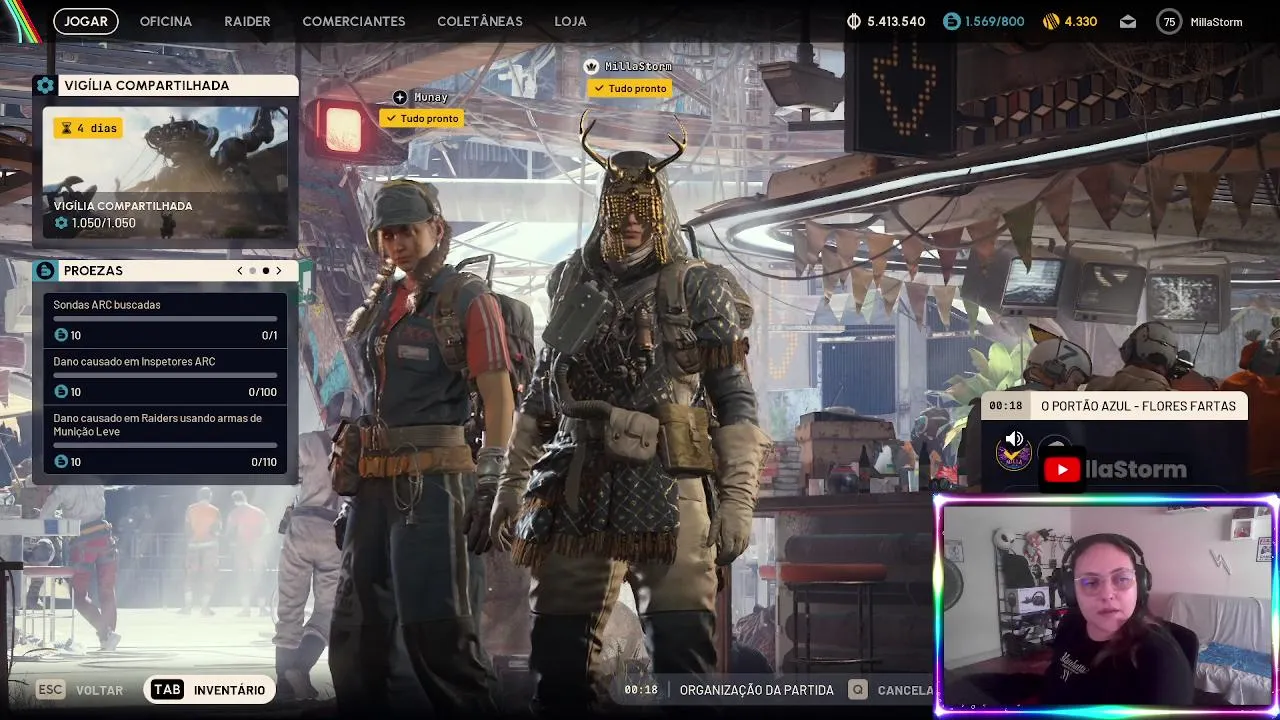
Task: Open the COLETÂNEAS tab
Action: click(480, 21)
